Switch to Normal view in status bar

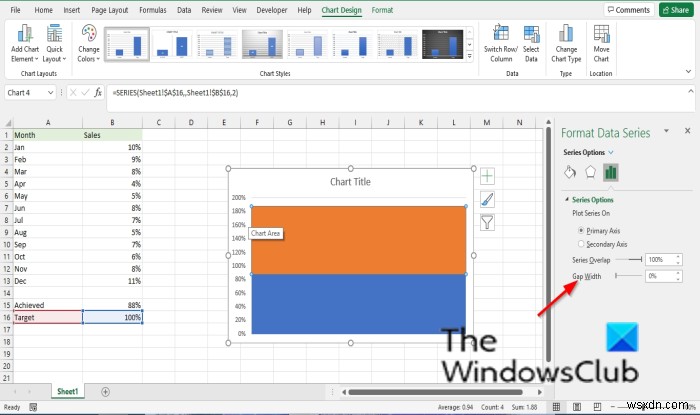point(556,407)
